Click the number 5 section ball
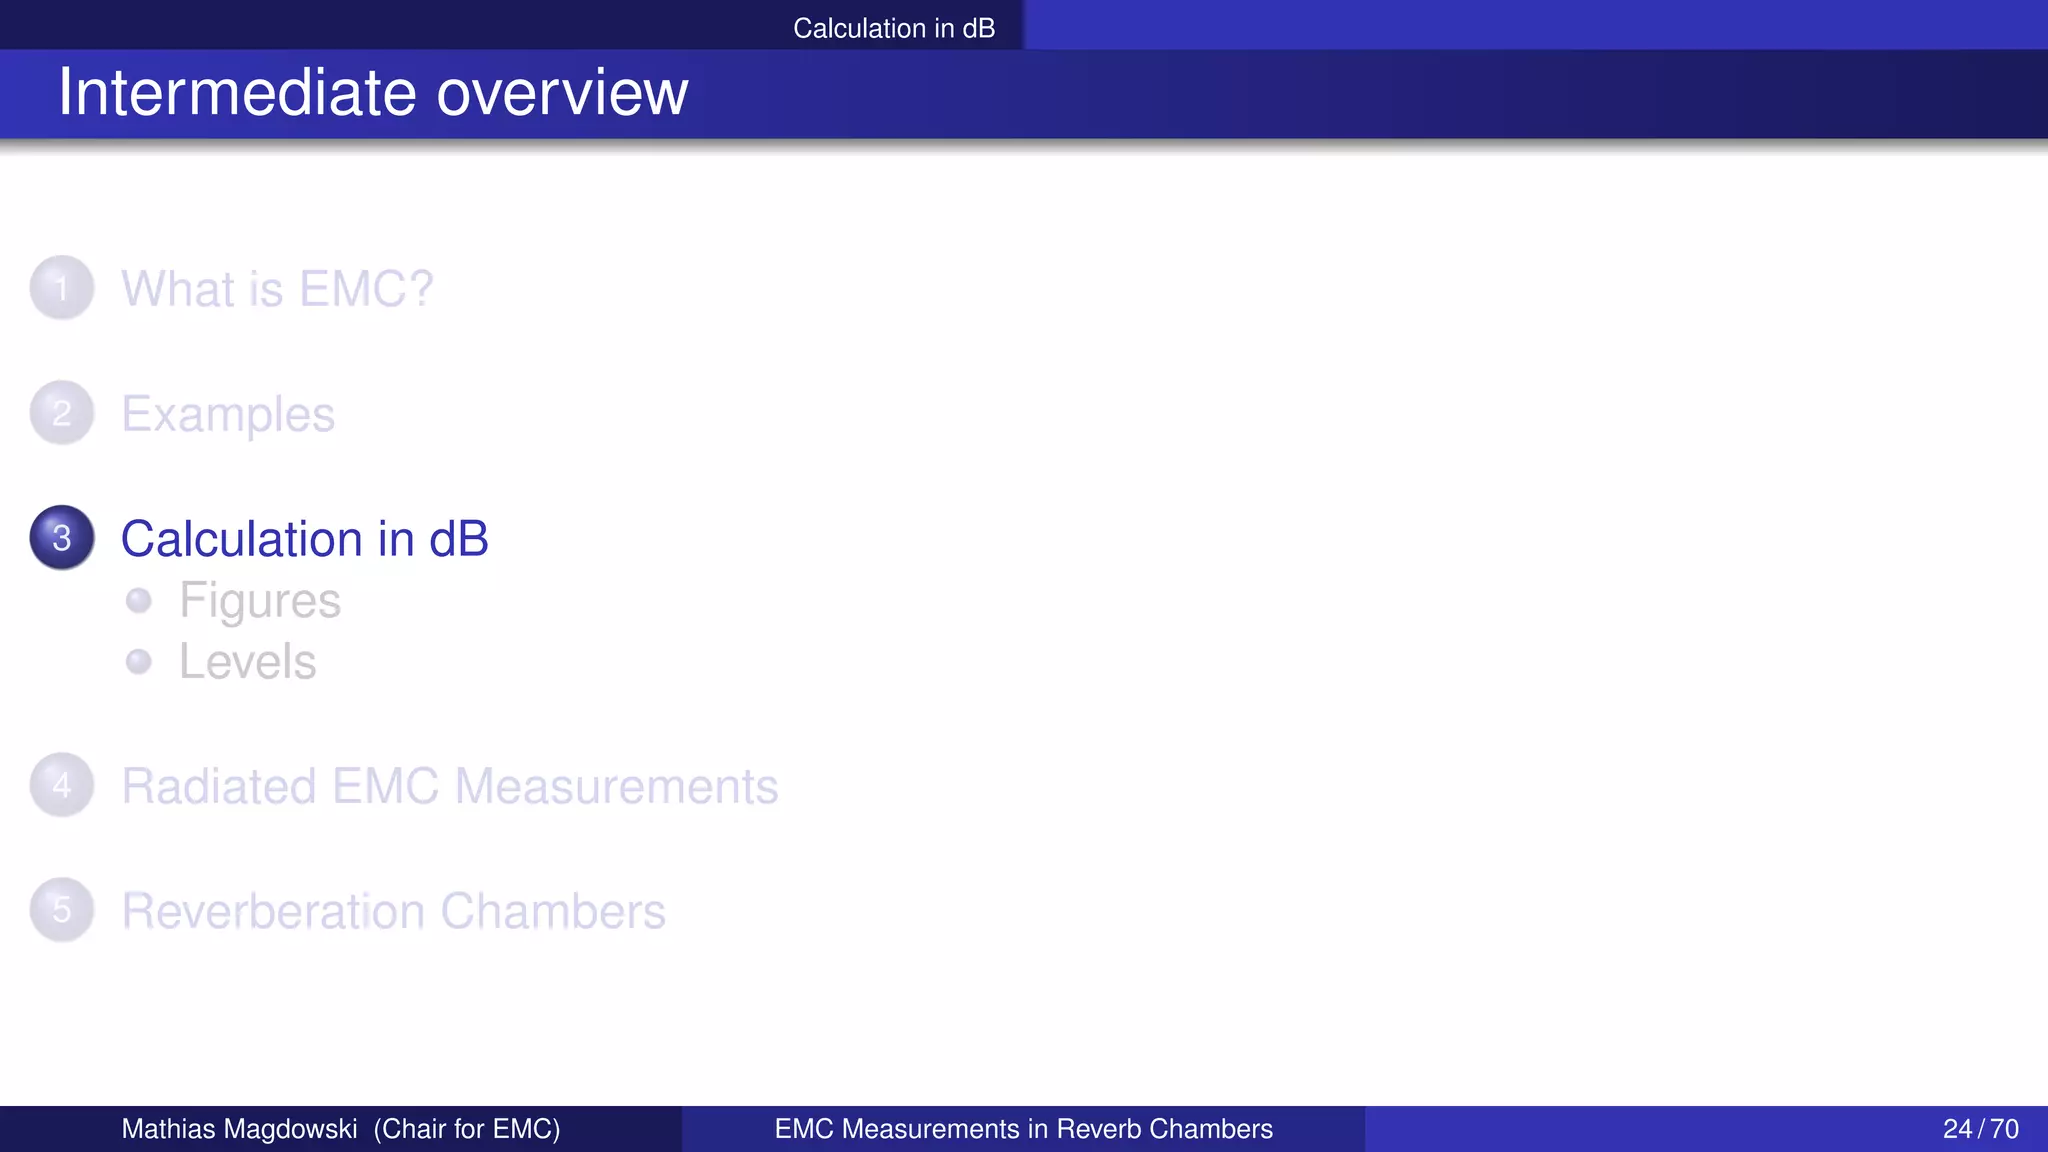Image resolution: width=2048 pixels, height=1152 pixels. 62,910
